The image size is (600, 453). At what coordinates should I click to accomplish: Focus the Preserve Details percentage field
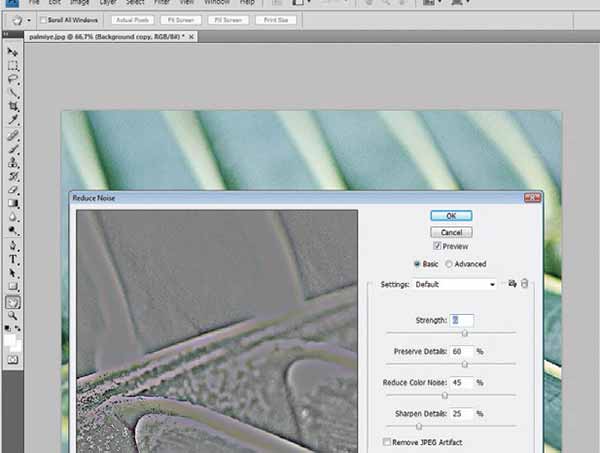tap(462, 351)
